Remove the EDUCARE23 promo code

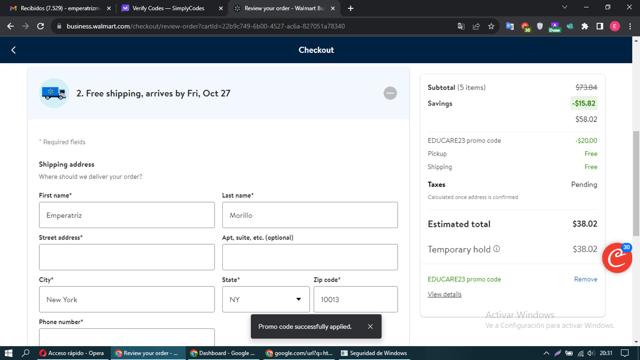[585, 279]
